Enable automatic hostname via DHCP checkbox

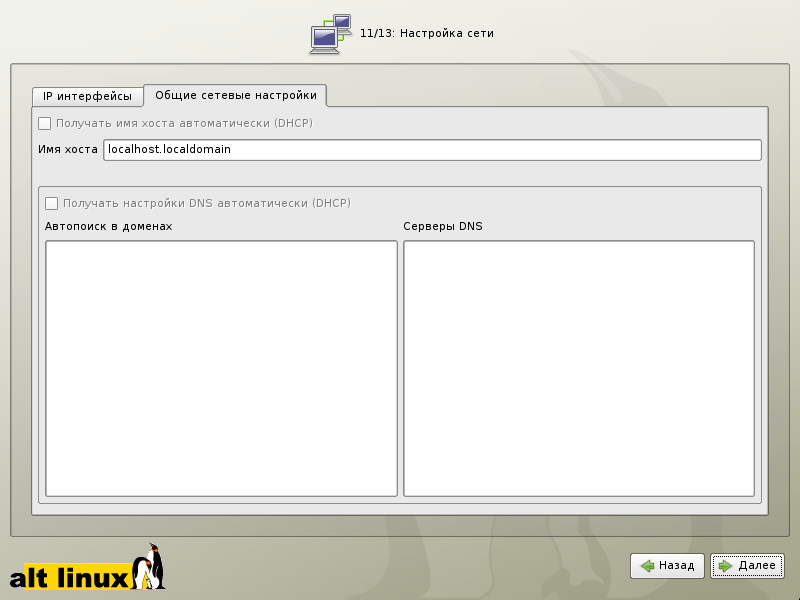tap(44, 124)
